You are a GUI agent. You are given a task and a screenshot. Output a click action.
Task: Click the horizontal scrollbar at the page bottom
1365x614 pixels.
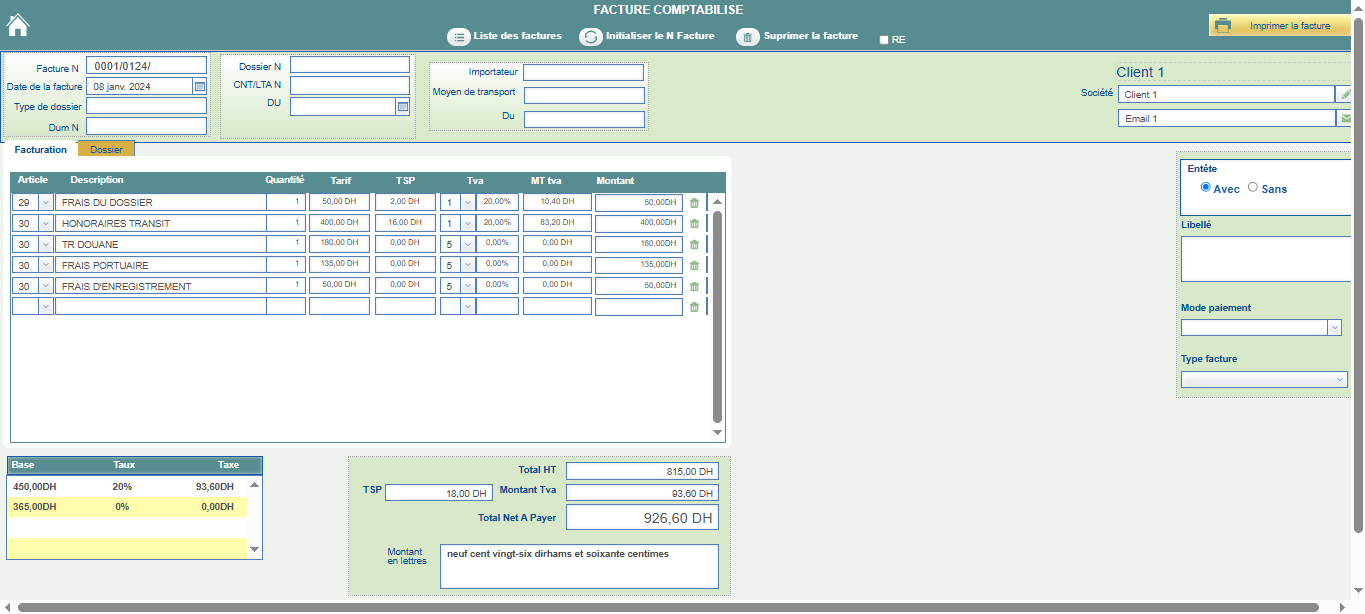pos(670,607)
